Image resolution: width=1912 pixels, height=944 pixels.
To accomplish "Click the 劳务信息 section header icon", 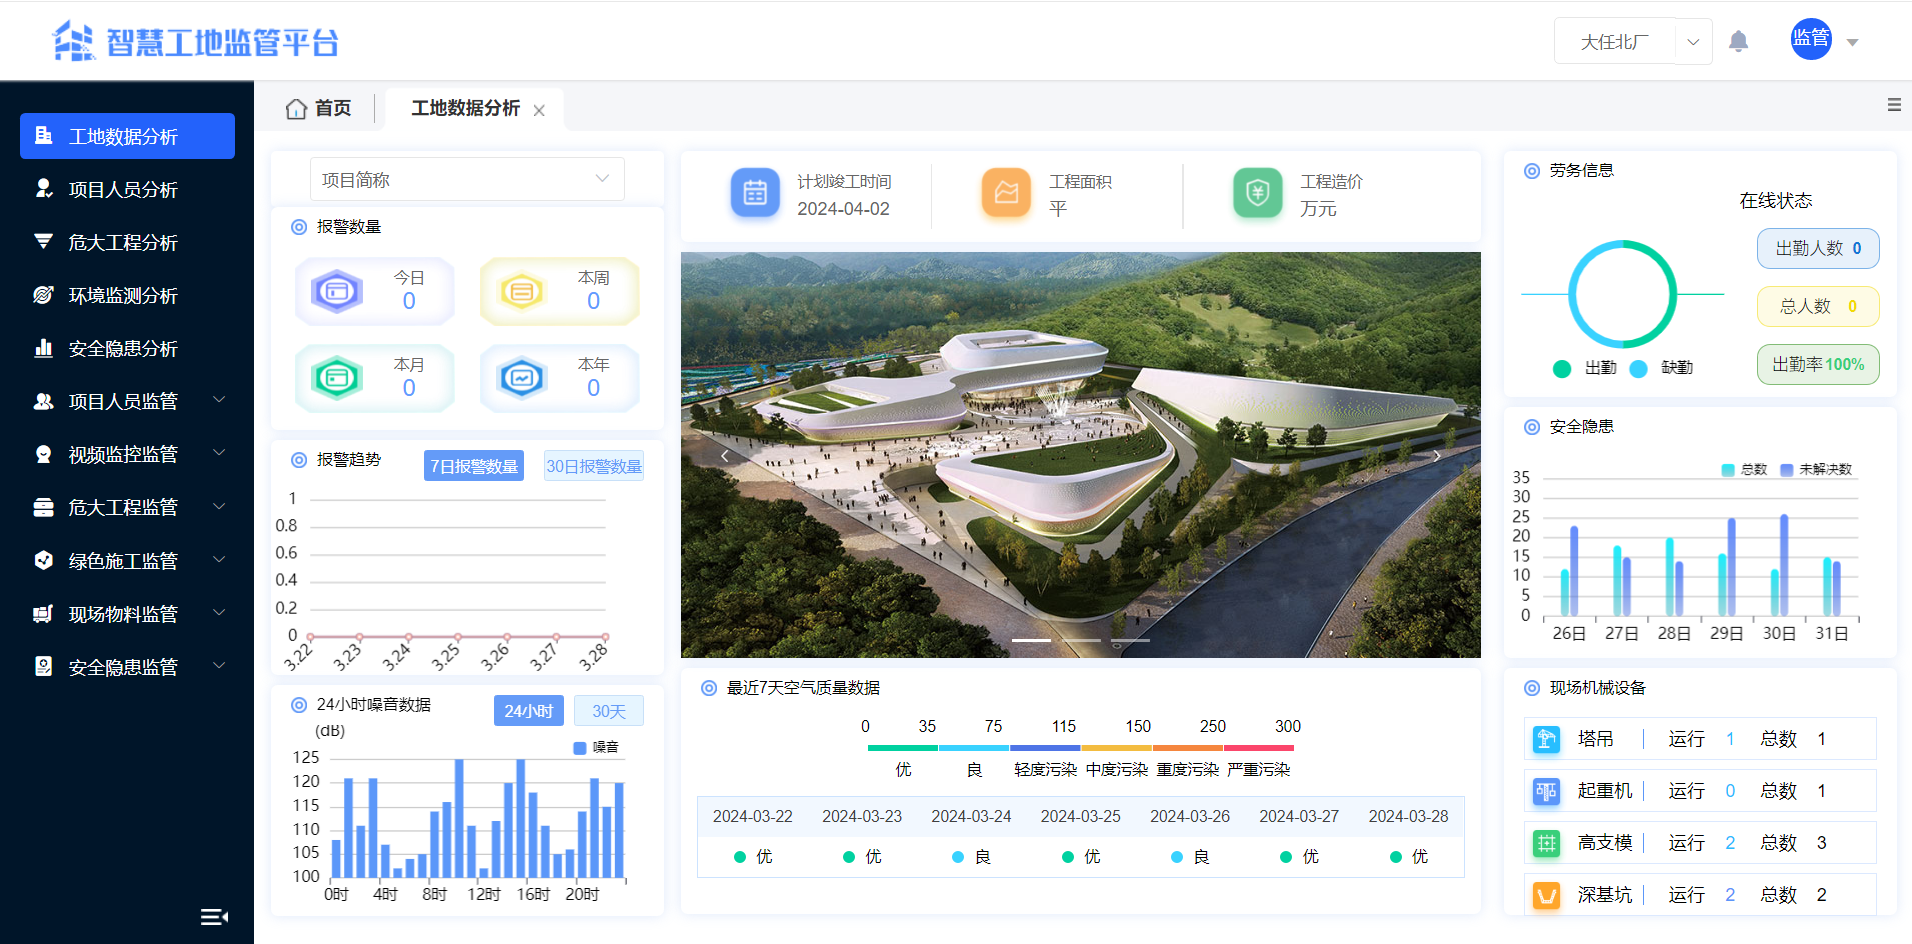I will pyautogui.click(x=1531, y=171).
